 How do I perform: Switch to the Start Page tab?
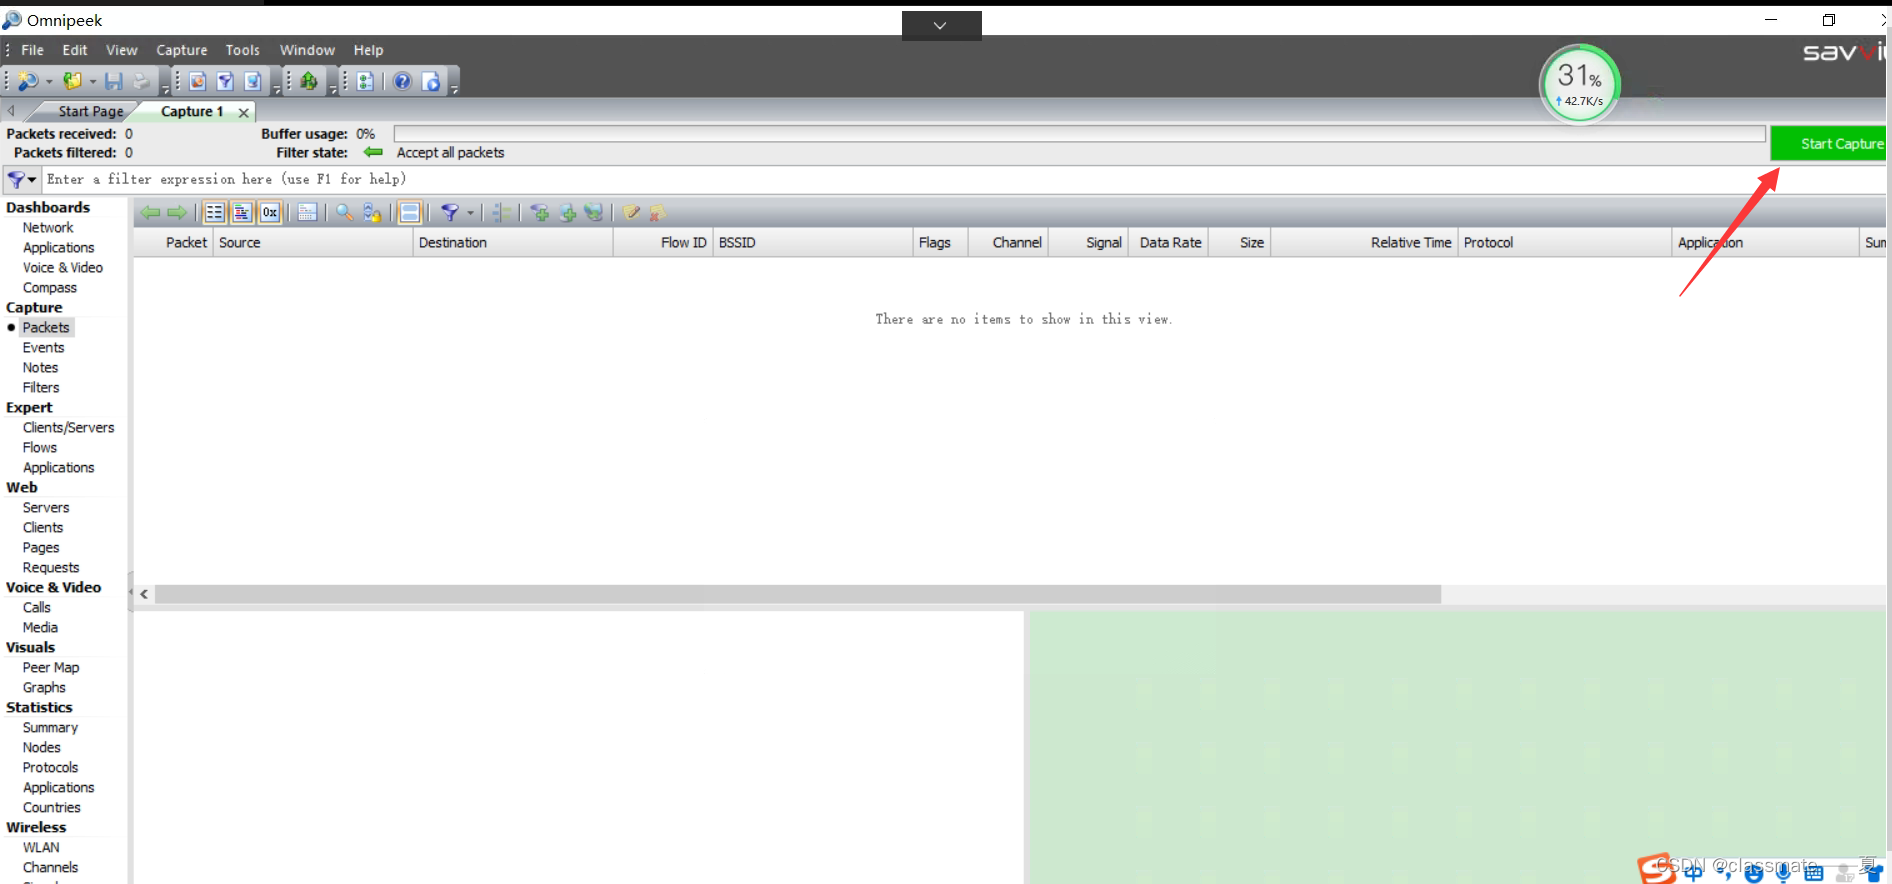tap(90, 111)
